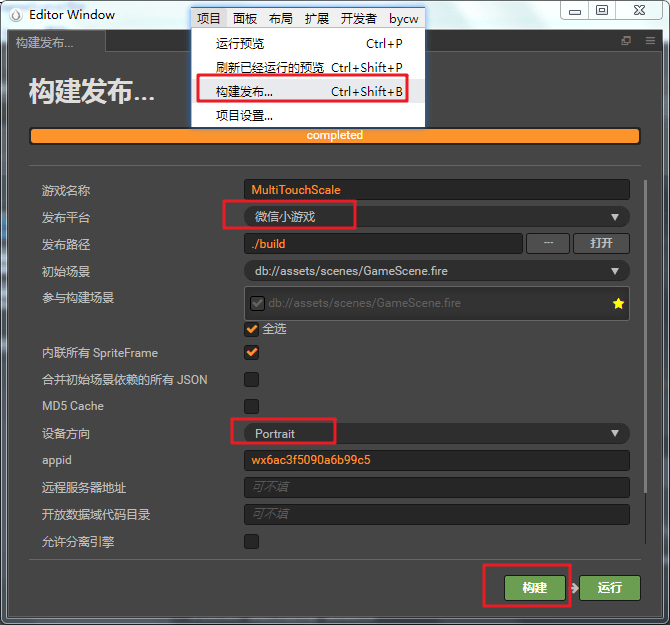
Task: Click the Cocos Creator logo in title bar
Action: (15, 14)
